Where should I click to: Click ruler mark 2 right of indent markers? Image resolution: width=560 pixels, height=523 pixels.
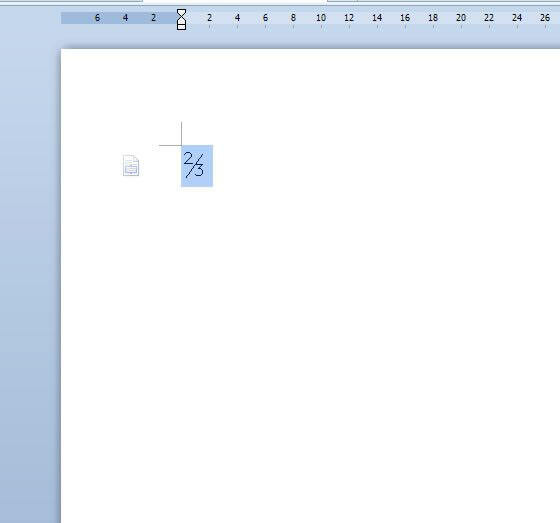(209, 18)
